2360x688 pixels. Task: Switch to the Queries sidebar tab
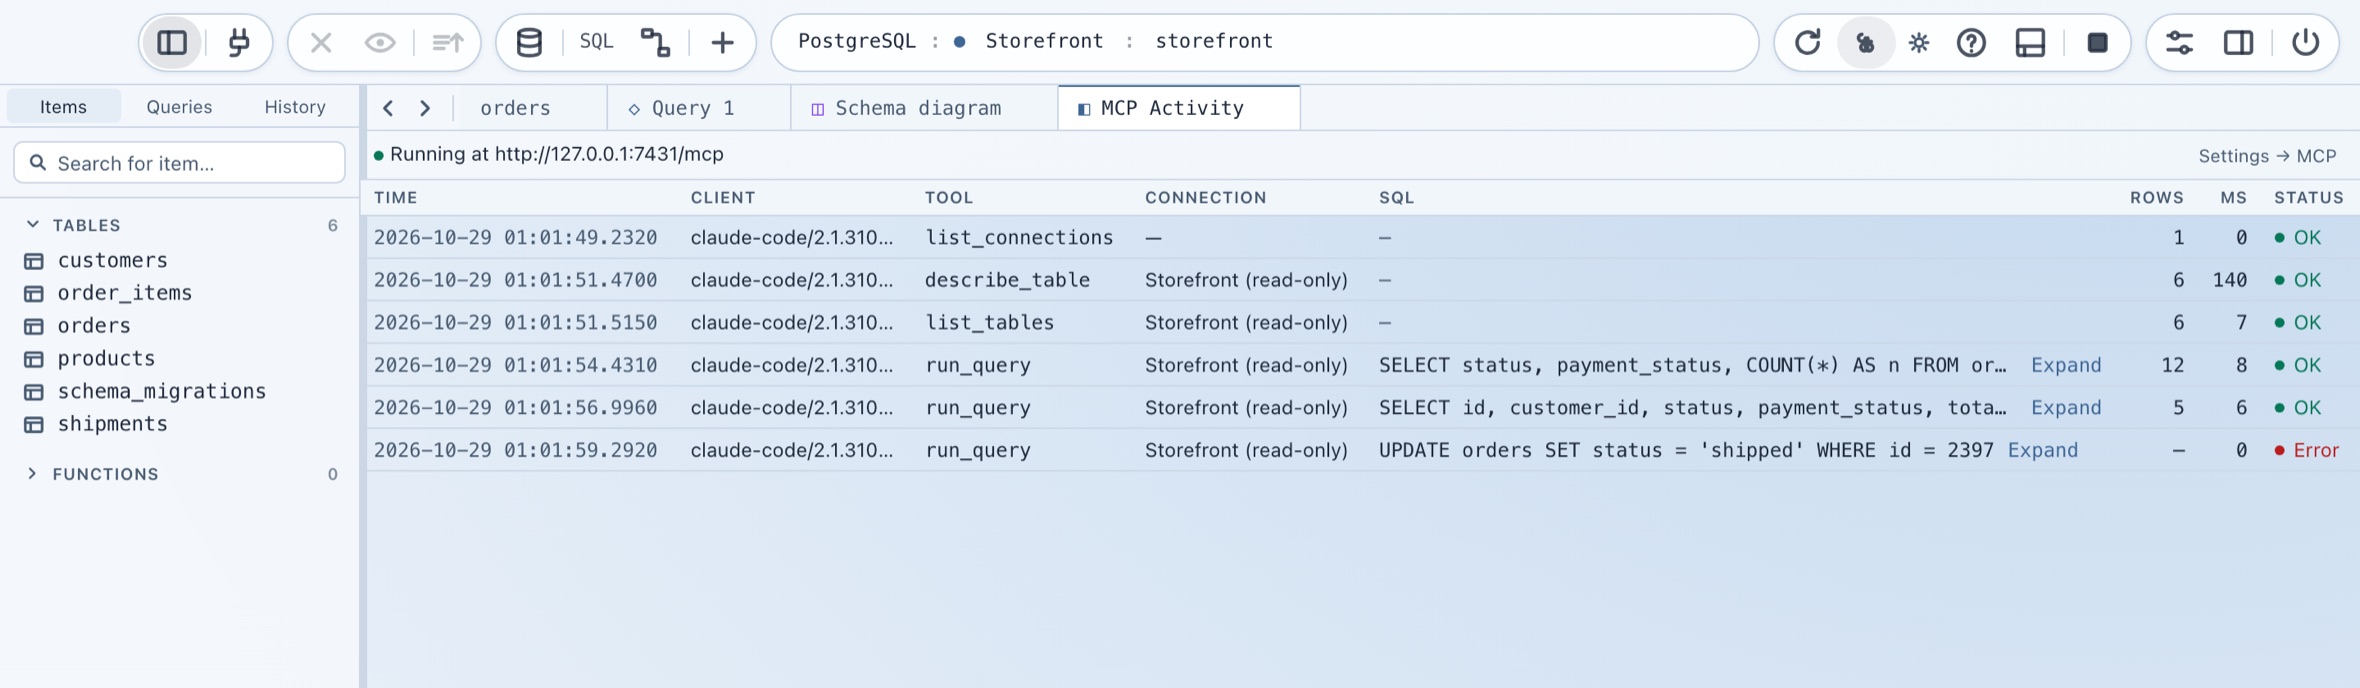179,106
